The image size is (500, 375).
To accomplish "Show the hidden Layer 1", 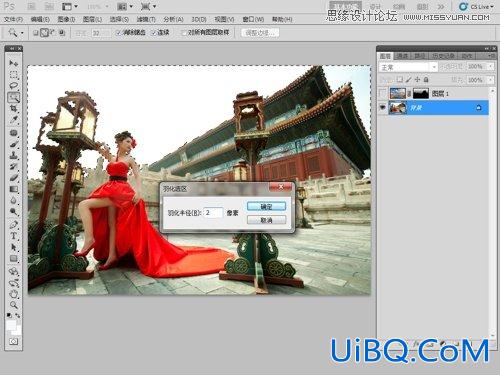I will coord(383,94).
